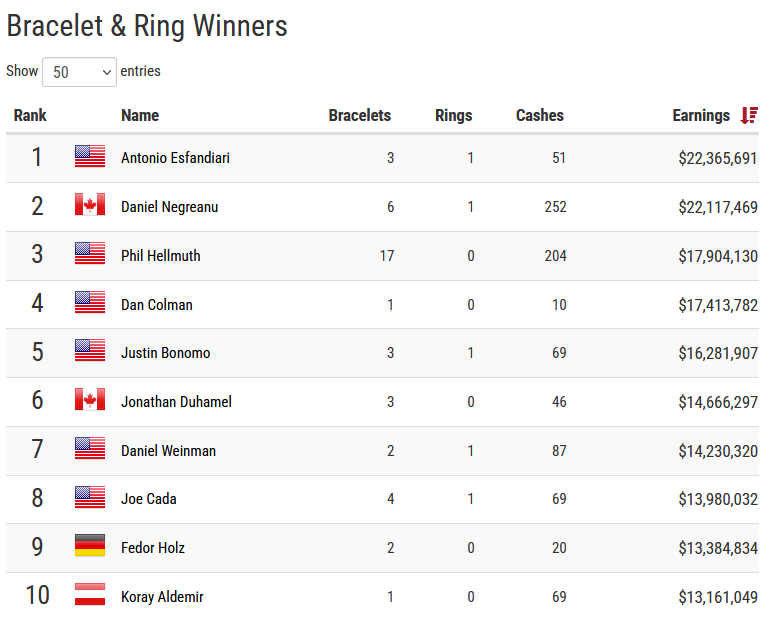The height and width of the screenshot is (617, 773).
Task: Open Phil Hellmuth player link
Action: point(161,256)
